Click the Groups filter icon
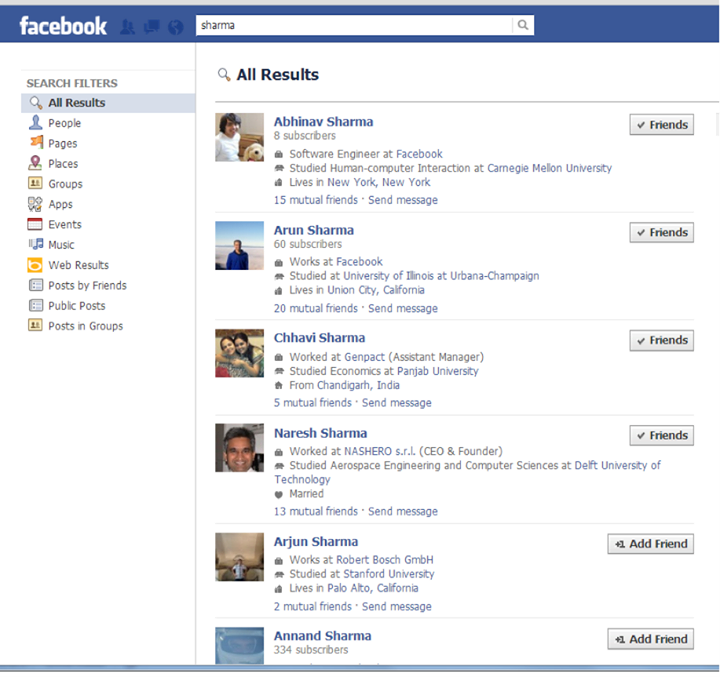Image resolution: width=720 pixels, height=677 pixels. [x=35, y=183]
